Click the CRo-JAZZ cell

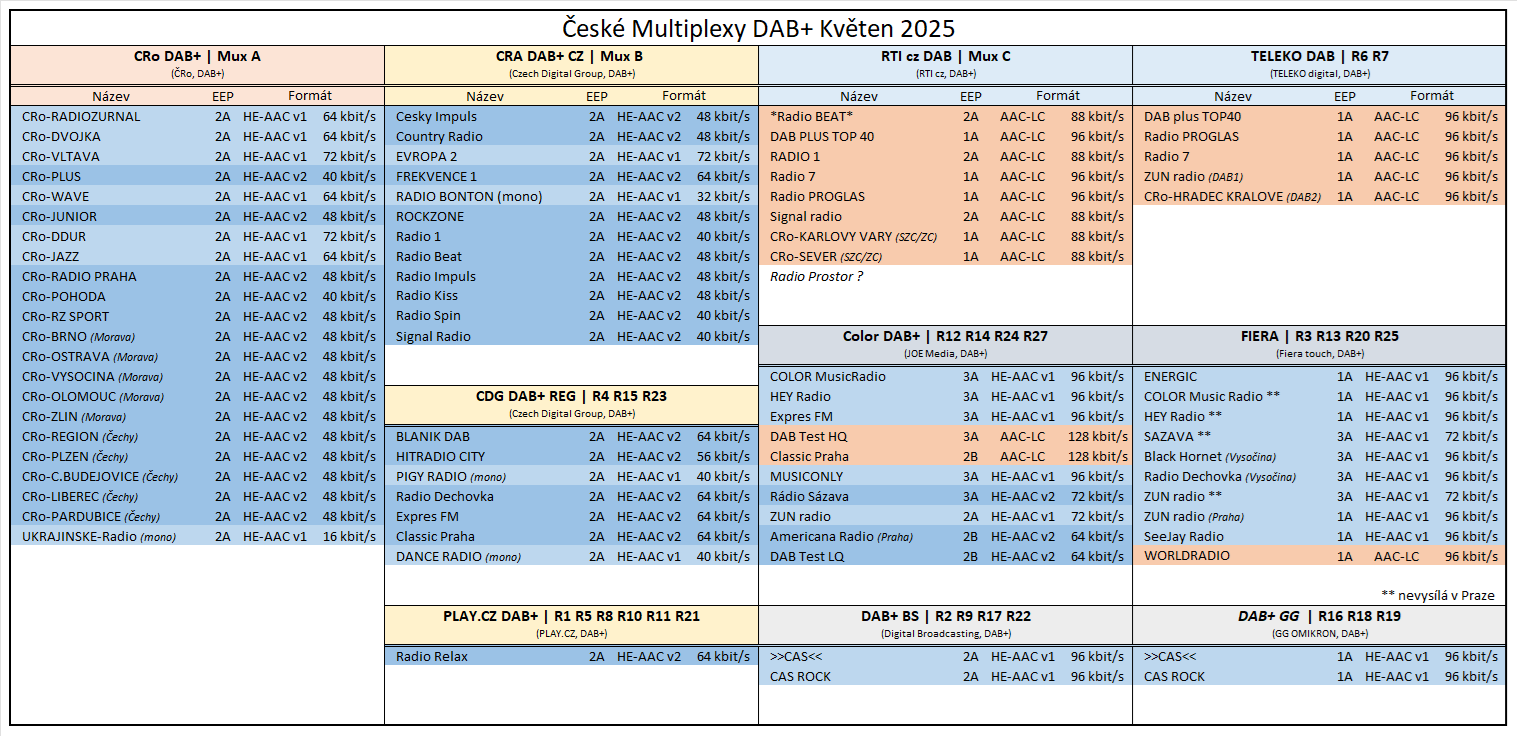click(51, 256)
